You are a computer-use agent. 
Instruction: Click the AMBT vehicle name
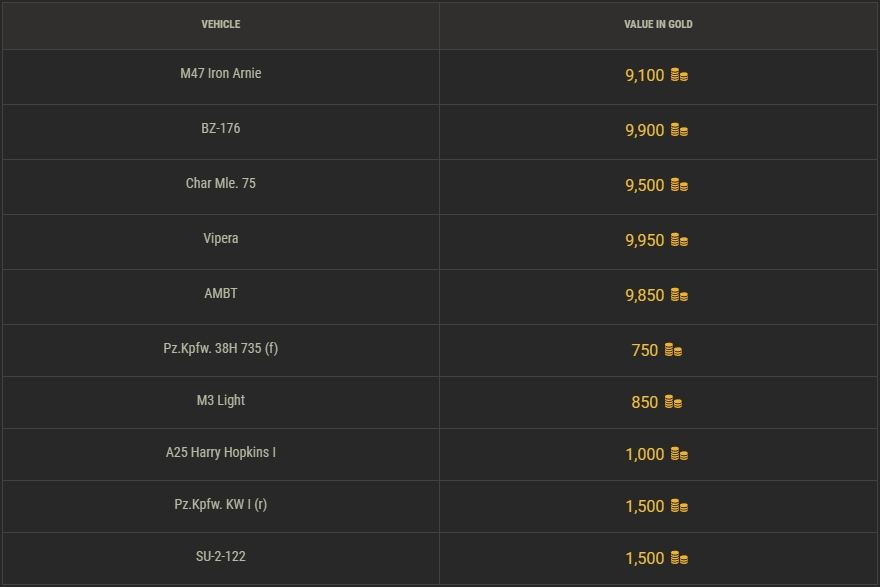click(x=220, y=294)
